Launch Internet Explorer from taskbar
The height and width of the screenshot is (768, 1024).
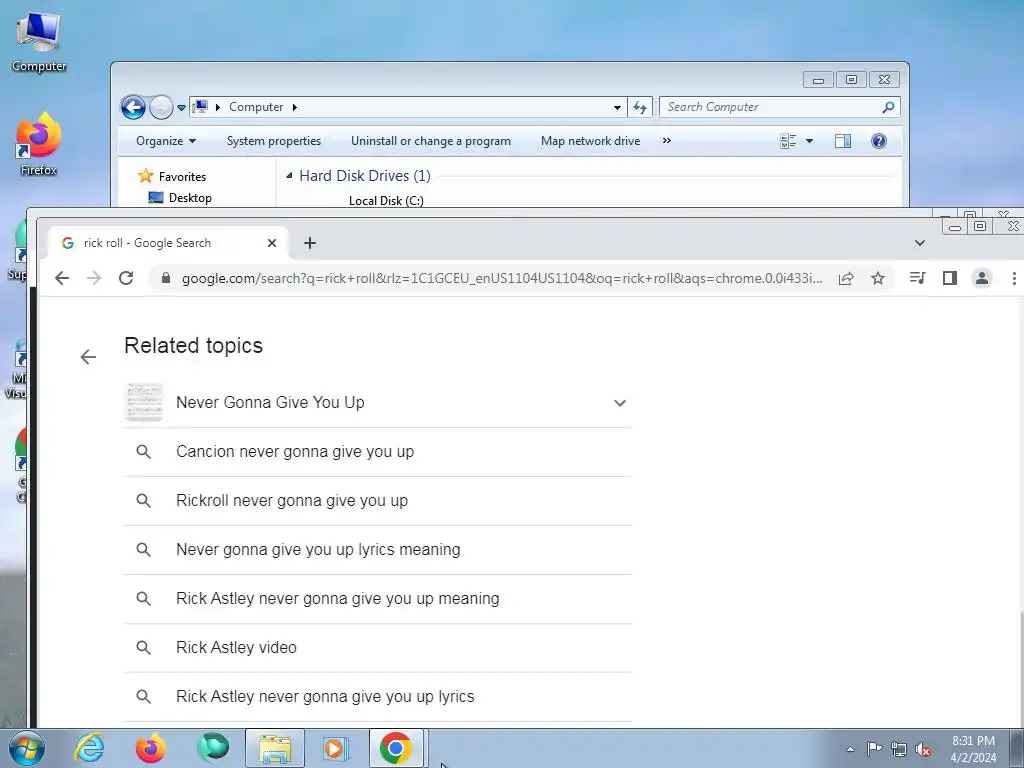(x=89, y=748)
